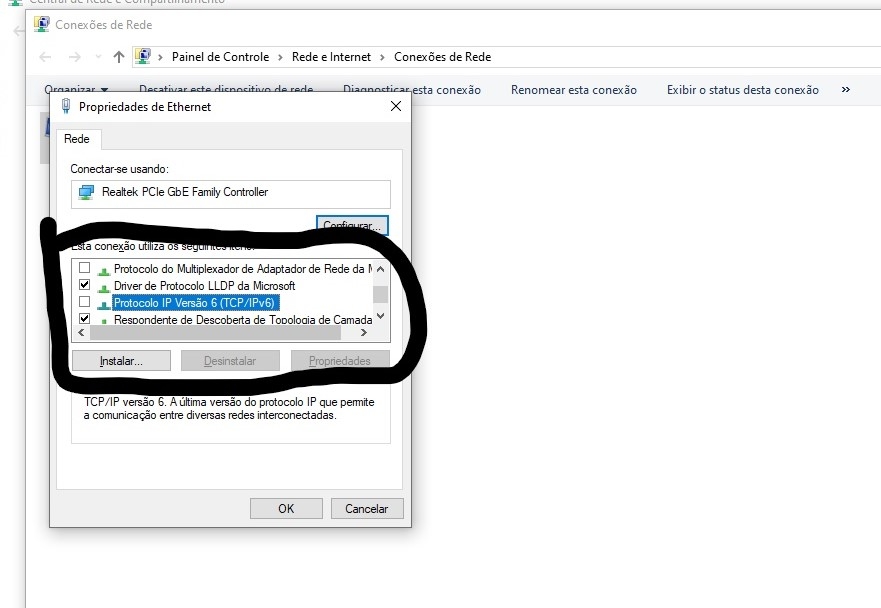
Task: Click the Instalar button
Action: click(121, 361)
